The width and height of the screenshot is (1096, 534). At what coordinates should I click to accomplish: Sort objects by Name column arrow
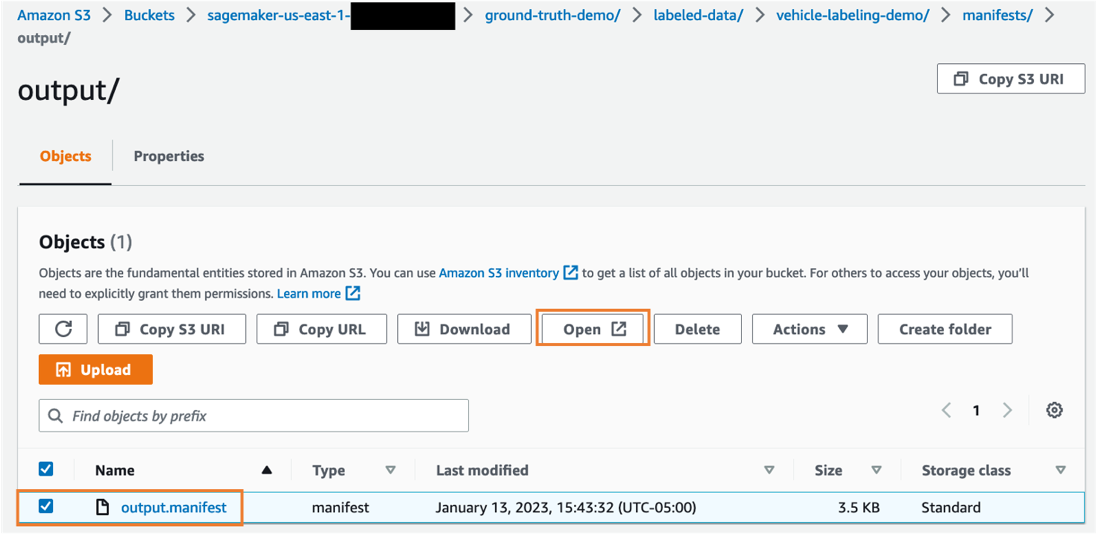pyautogui.click(x=266, y=470)
